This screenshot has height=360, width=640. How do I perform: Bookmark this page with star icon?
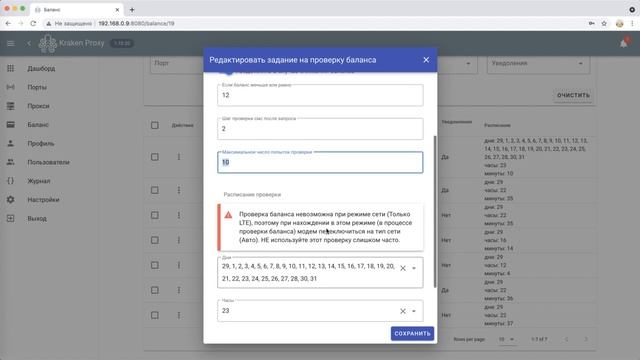[604, 24]
